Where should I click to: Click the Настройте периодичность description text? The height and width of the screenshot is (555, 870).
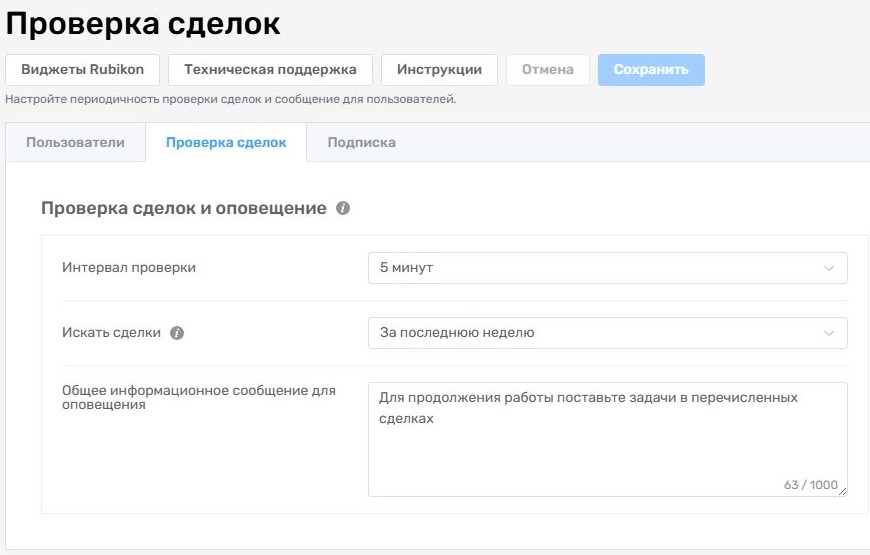point(231,99)
